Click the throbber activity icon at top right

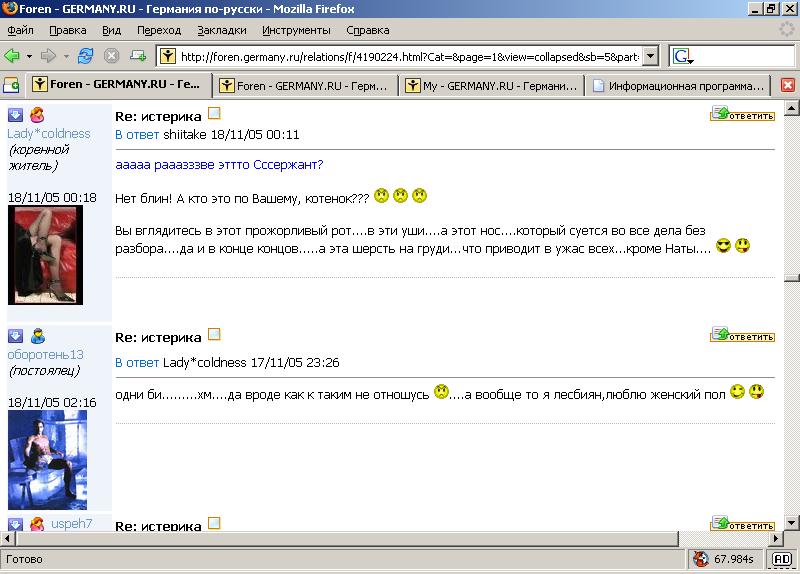[x=786, y=30]
